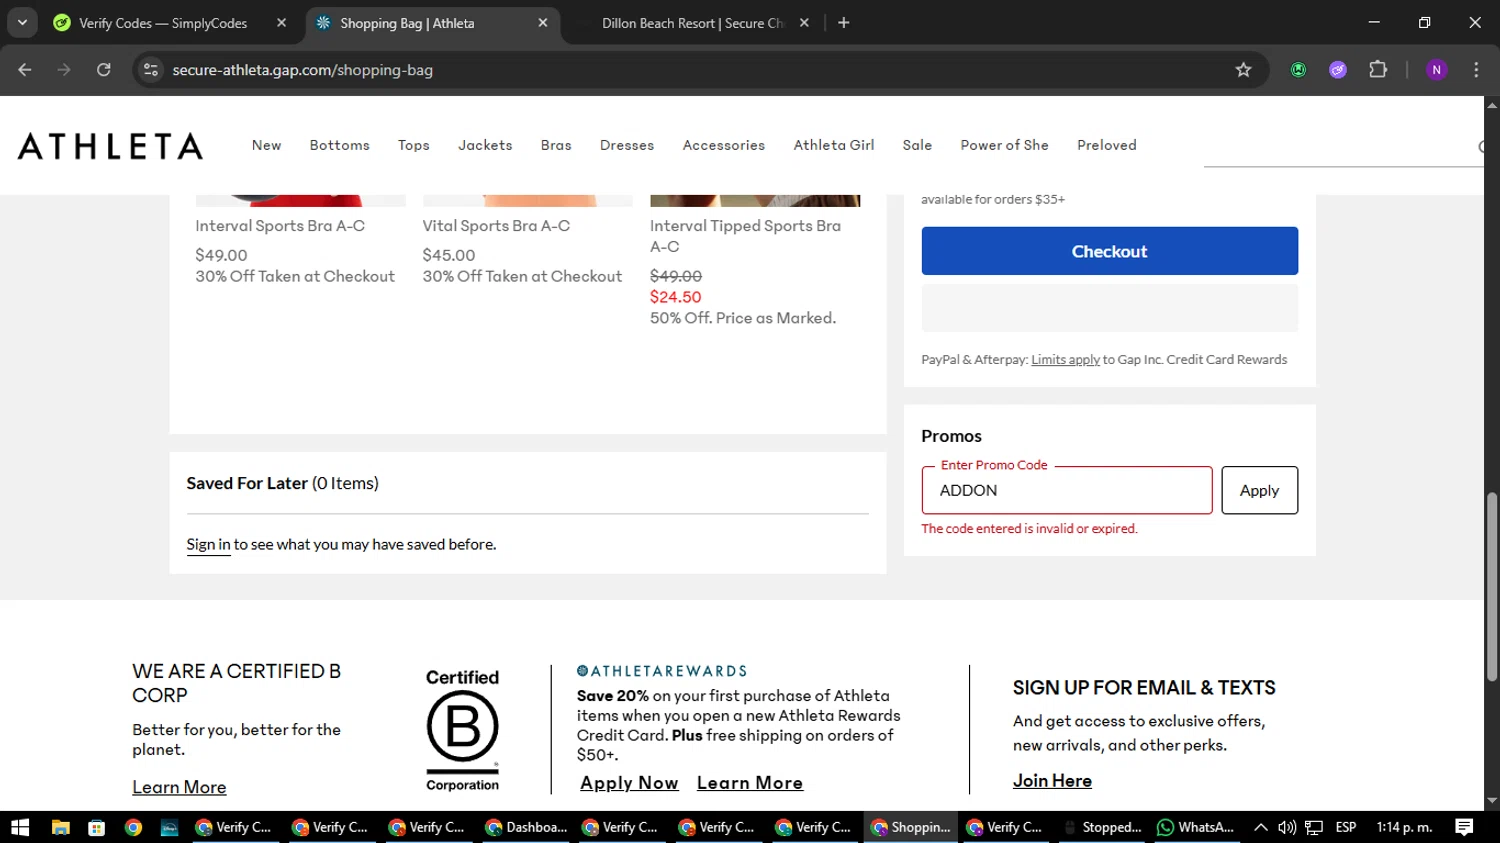1500x843 pixels.
Task: Open the purple extension icon
Action: (1338, 70)
